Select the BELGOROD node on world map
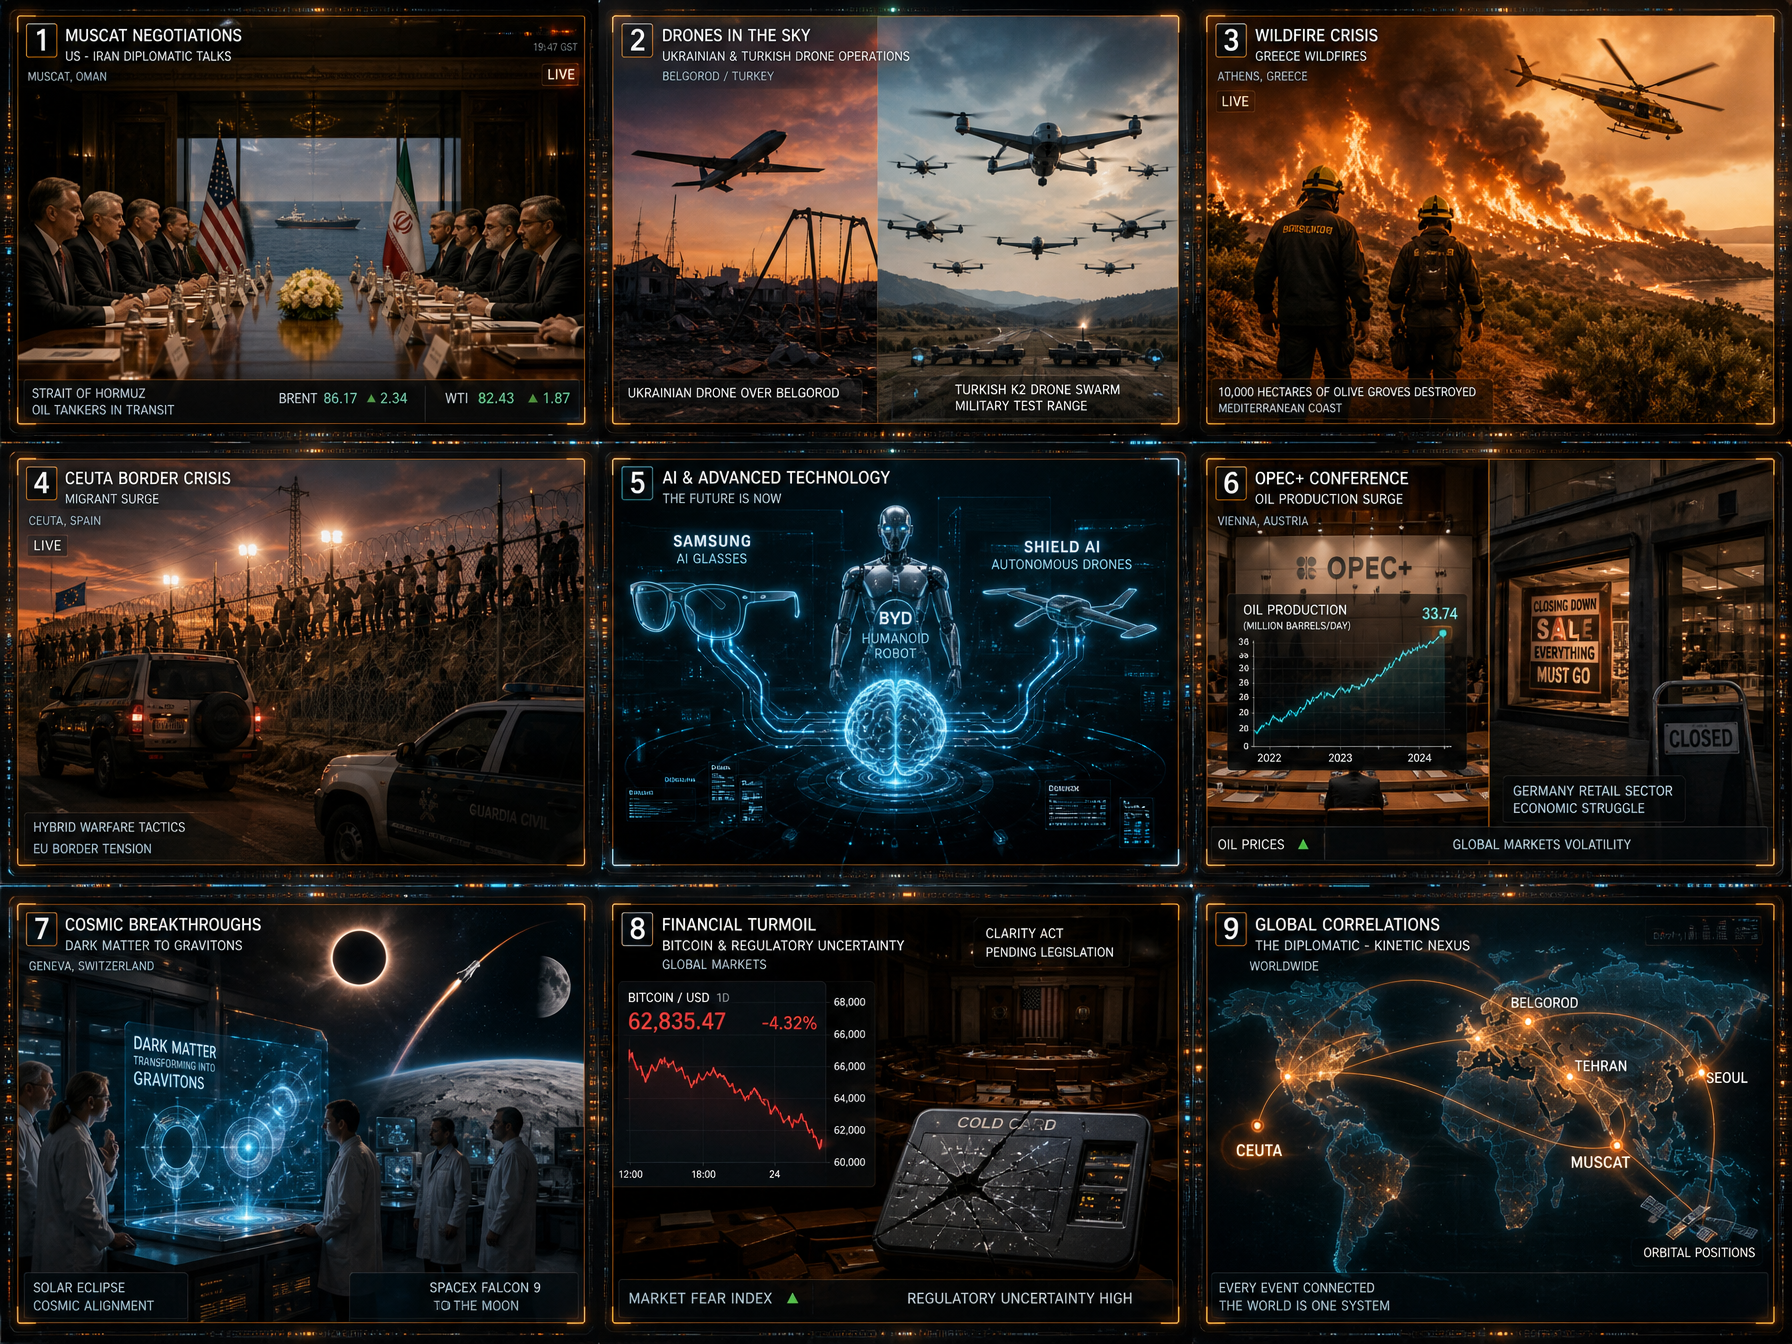This screenshot has width=1792, height=1344. (1528, 1021)
